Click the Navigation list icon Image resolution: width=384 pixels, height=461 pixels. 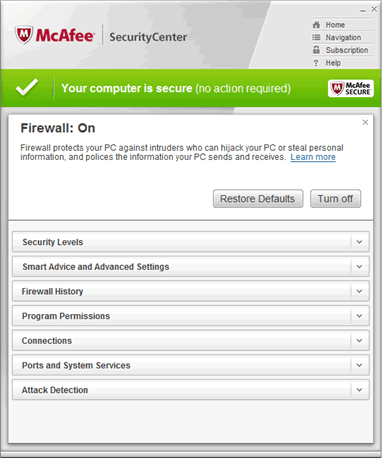tap(316, 37)
